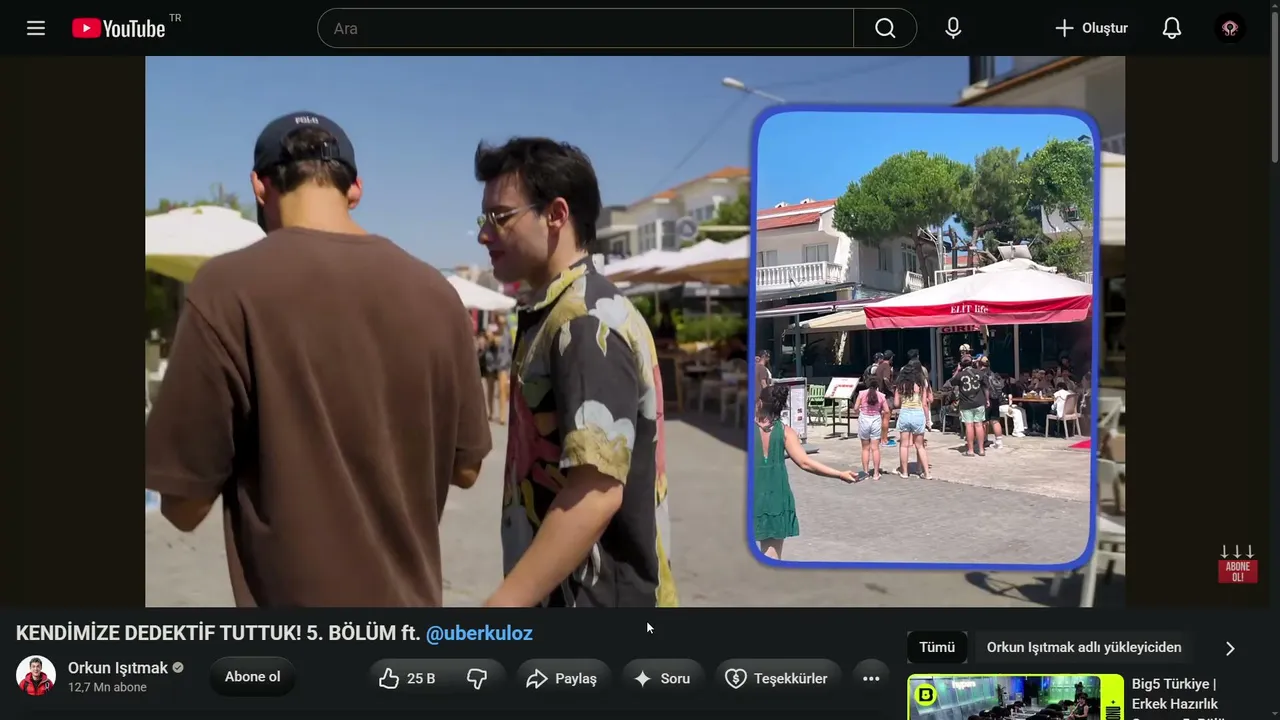Go to YouTube home via logo
This screenshot has height=720, width=1280.
pyautogui.click(x=119, y=28)
